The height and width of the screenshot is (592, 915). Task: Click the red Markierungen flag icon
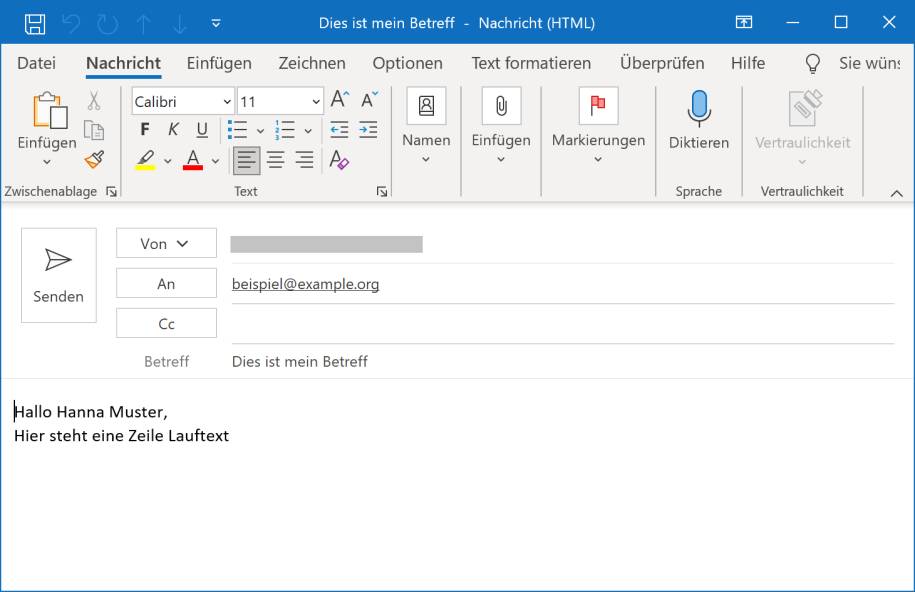tap(597, 106)
